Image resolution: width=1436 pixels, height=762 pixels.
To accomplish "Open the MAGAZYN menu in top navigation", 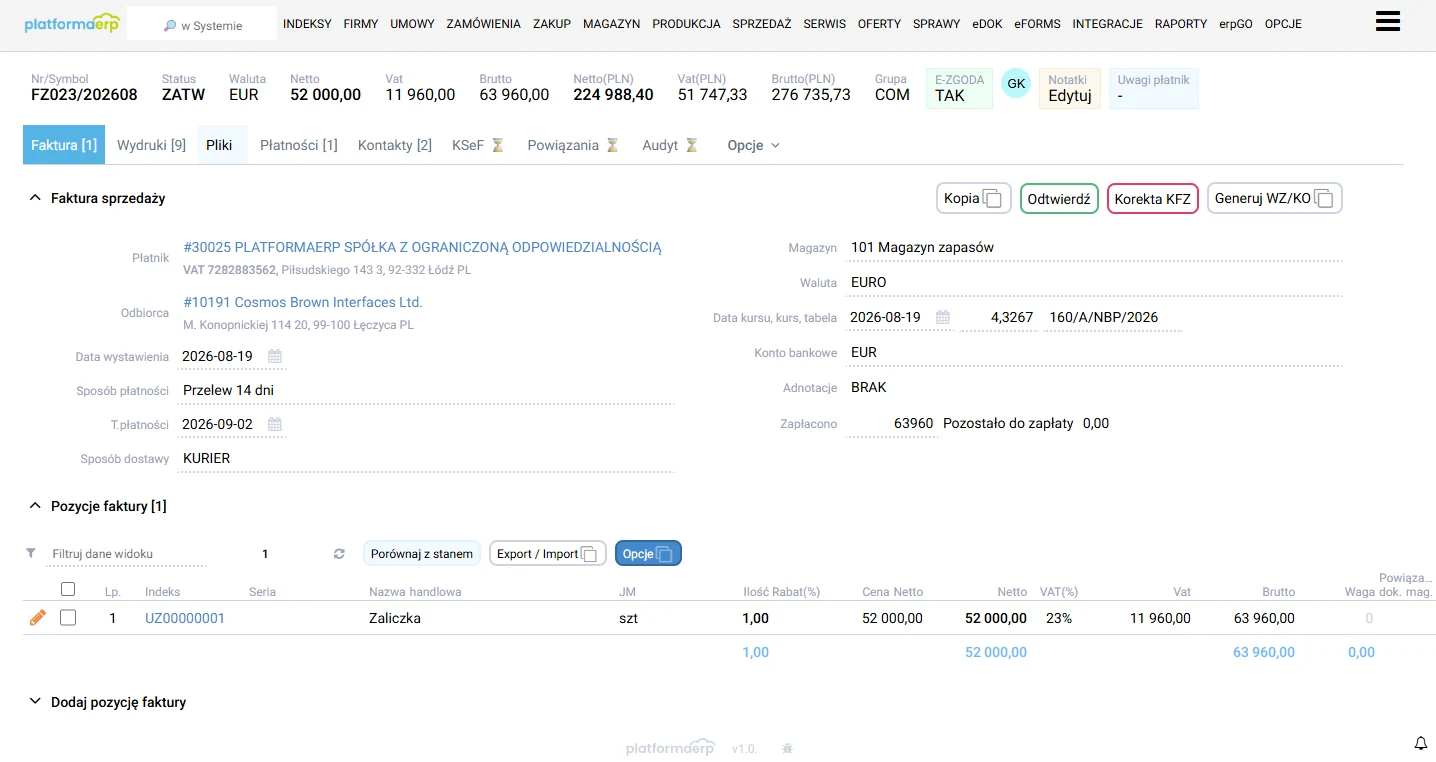I will [x=611, y=24].
